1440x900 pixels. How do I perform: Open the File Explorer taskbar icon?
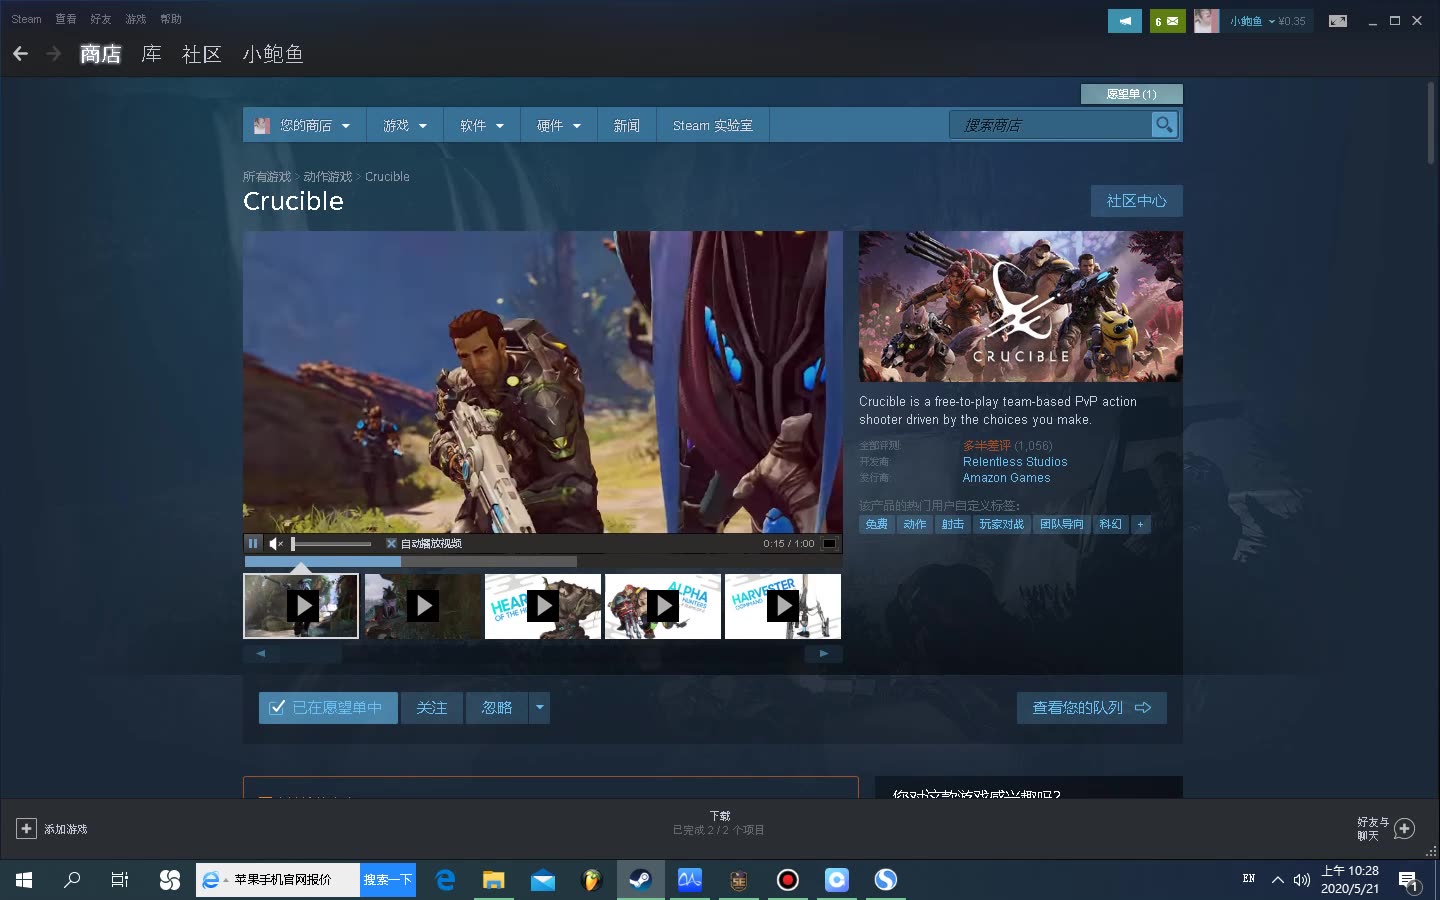494,880
